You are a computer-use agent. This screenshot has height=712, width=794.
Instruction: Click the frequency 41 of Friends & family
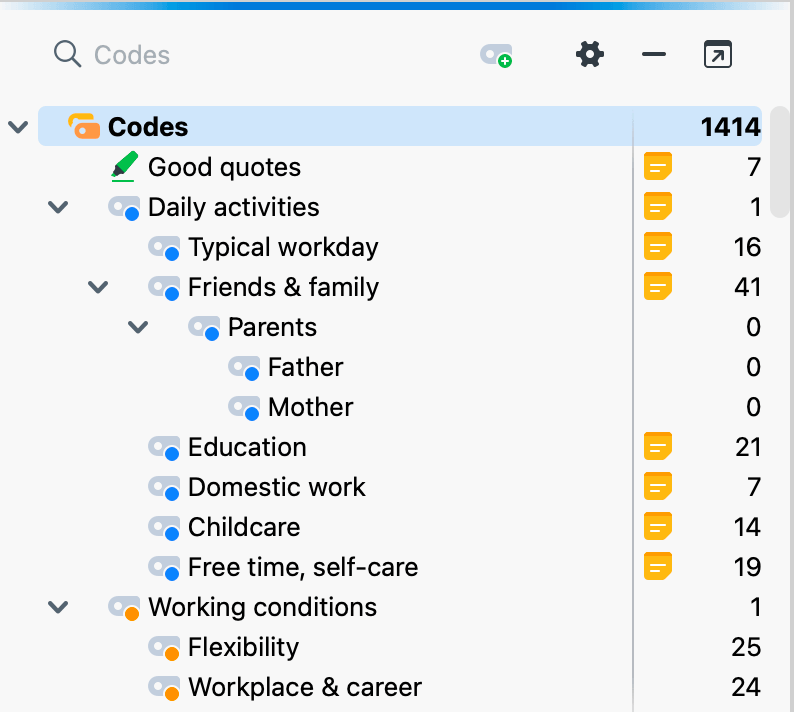click(747, 287)
